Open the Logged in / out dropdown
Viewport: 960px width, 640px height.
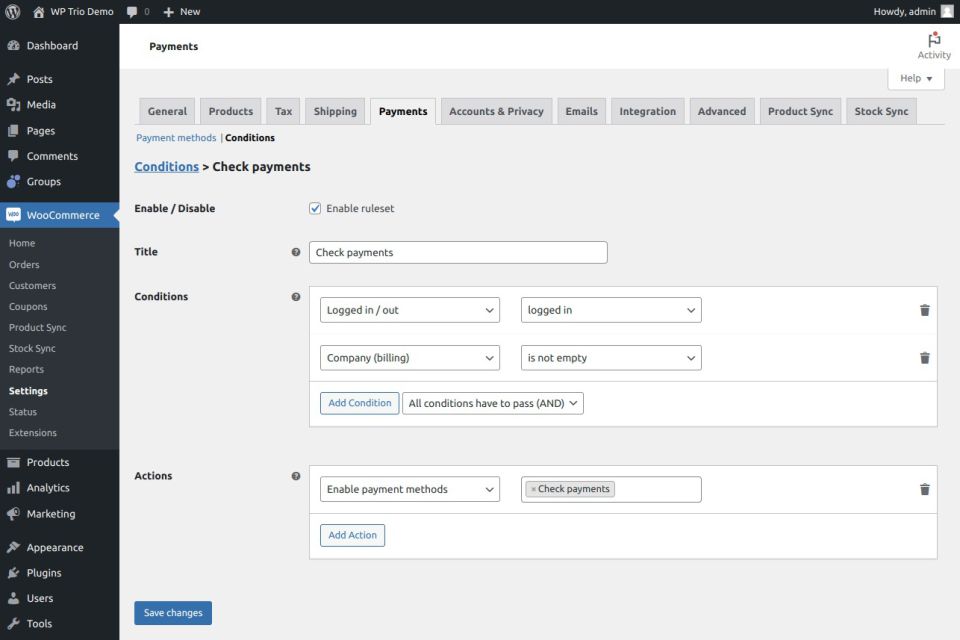tap(410, 310)
